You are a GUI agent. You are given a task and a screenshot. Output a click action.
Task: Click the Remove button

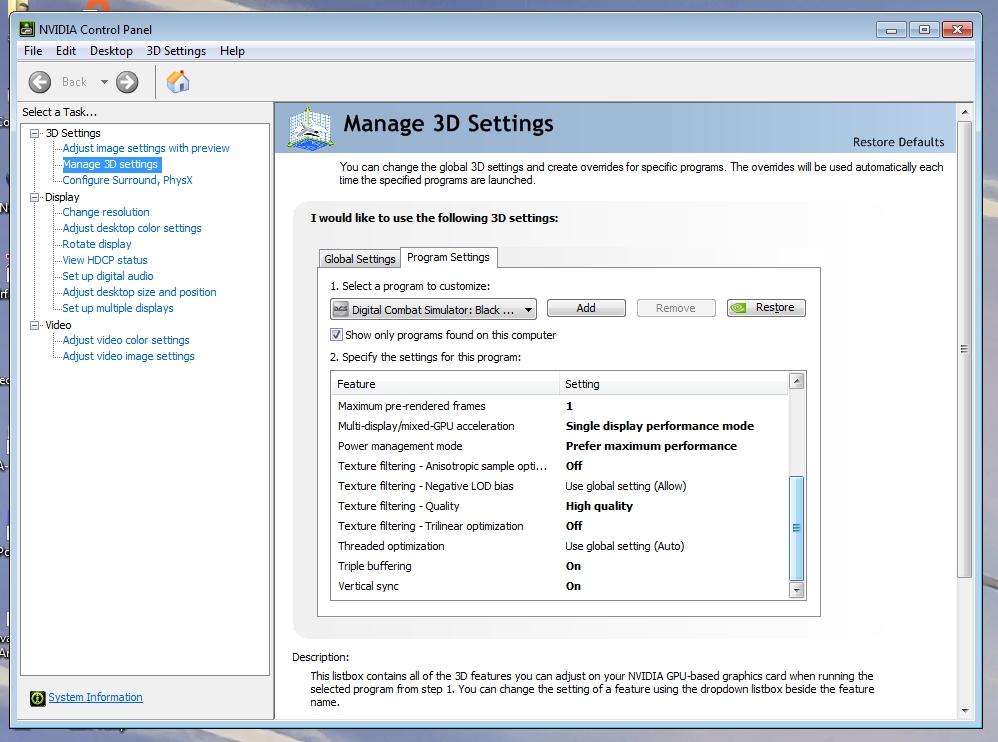[676, 308]
